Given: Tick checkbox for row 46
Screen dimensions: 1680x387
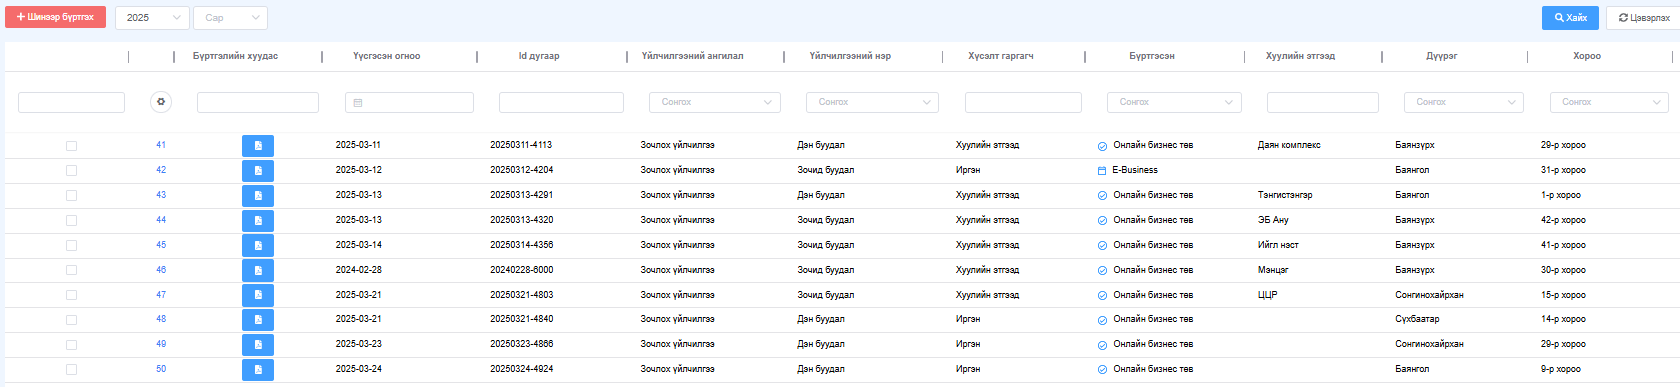Looking at the screenshot, I should (x=71, y=270).
